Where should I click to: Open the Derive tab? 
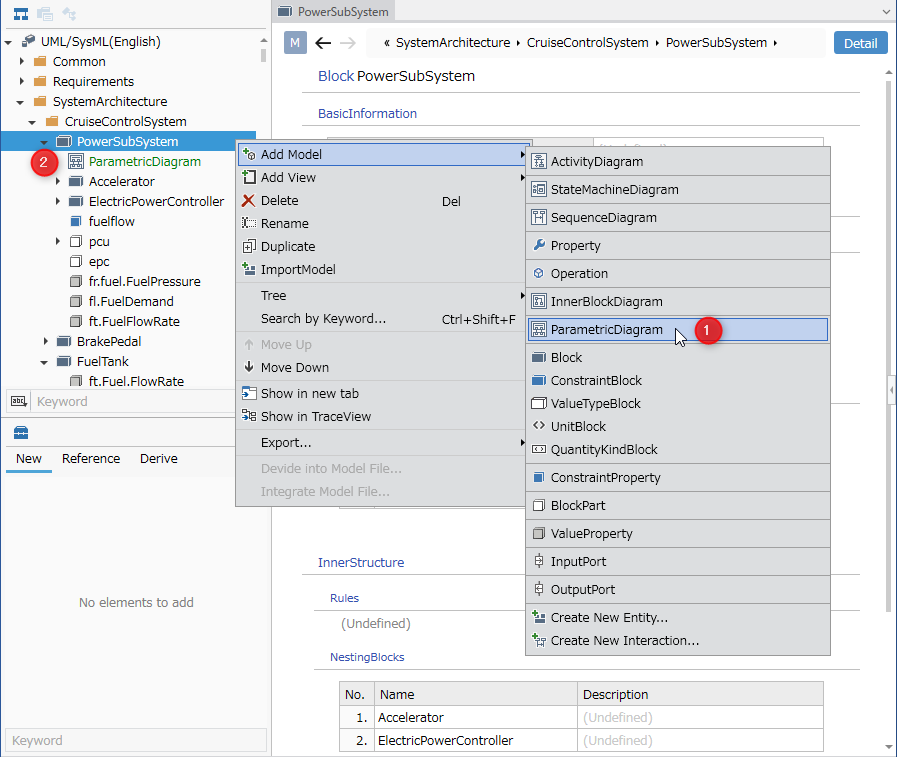tap(159, 458)
